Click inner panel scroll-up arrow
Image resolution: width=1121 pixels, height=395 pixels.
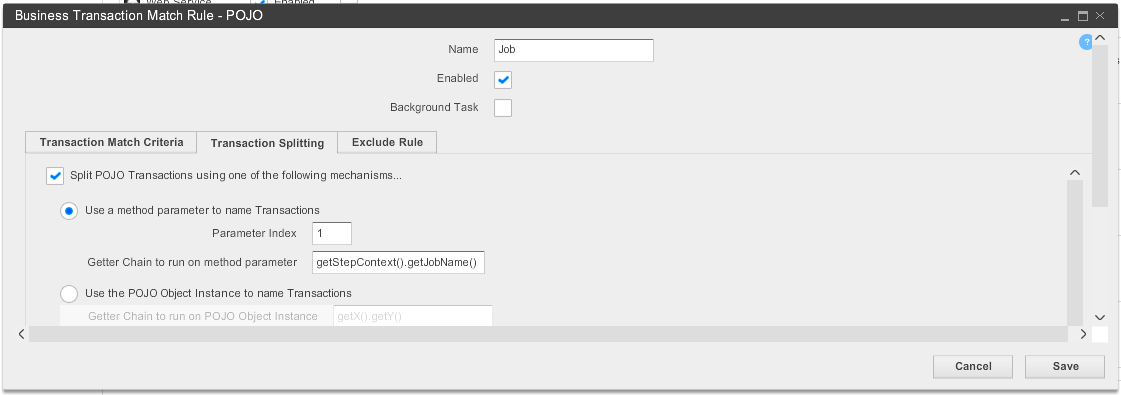tap(1075, 172)
